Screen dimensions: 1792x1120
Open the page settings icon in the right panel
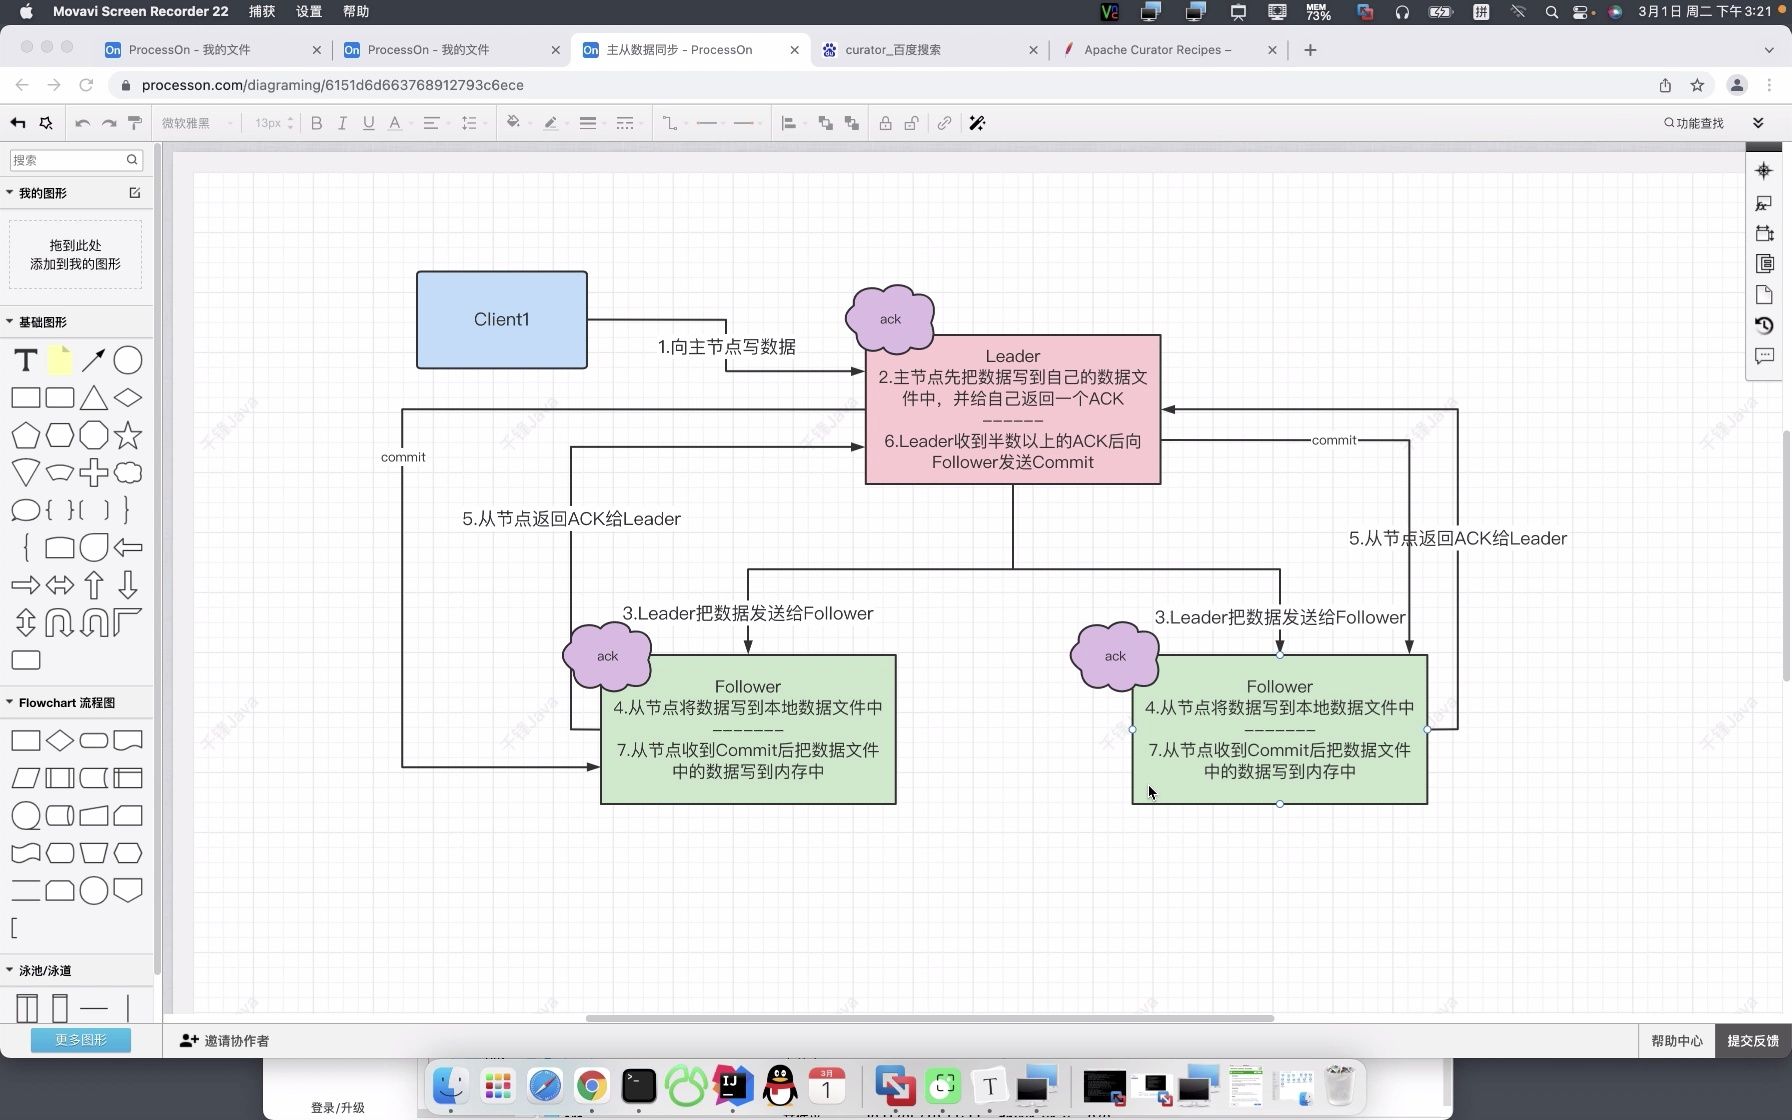(1764, 295)
